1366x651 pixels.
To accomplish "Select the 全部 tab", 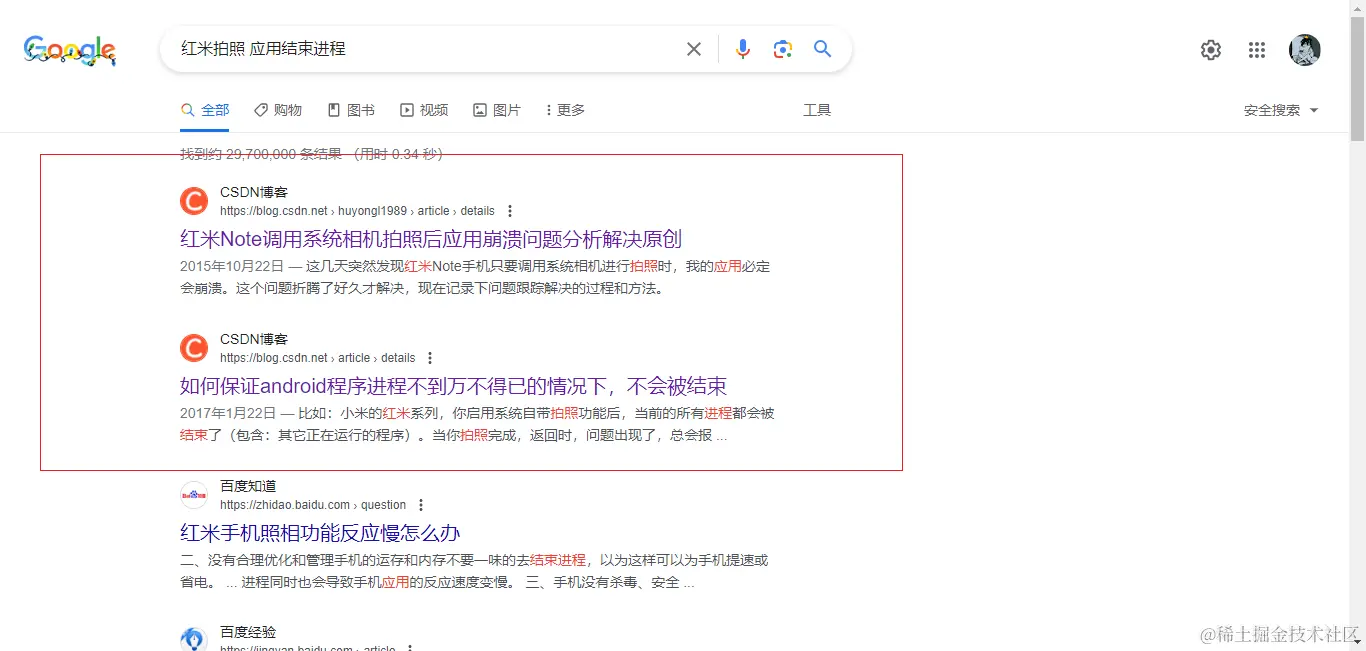I will pyautogui.click(x=205, y=110).
